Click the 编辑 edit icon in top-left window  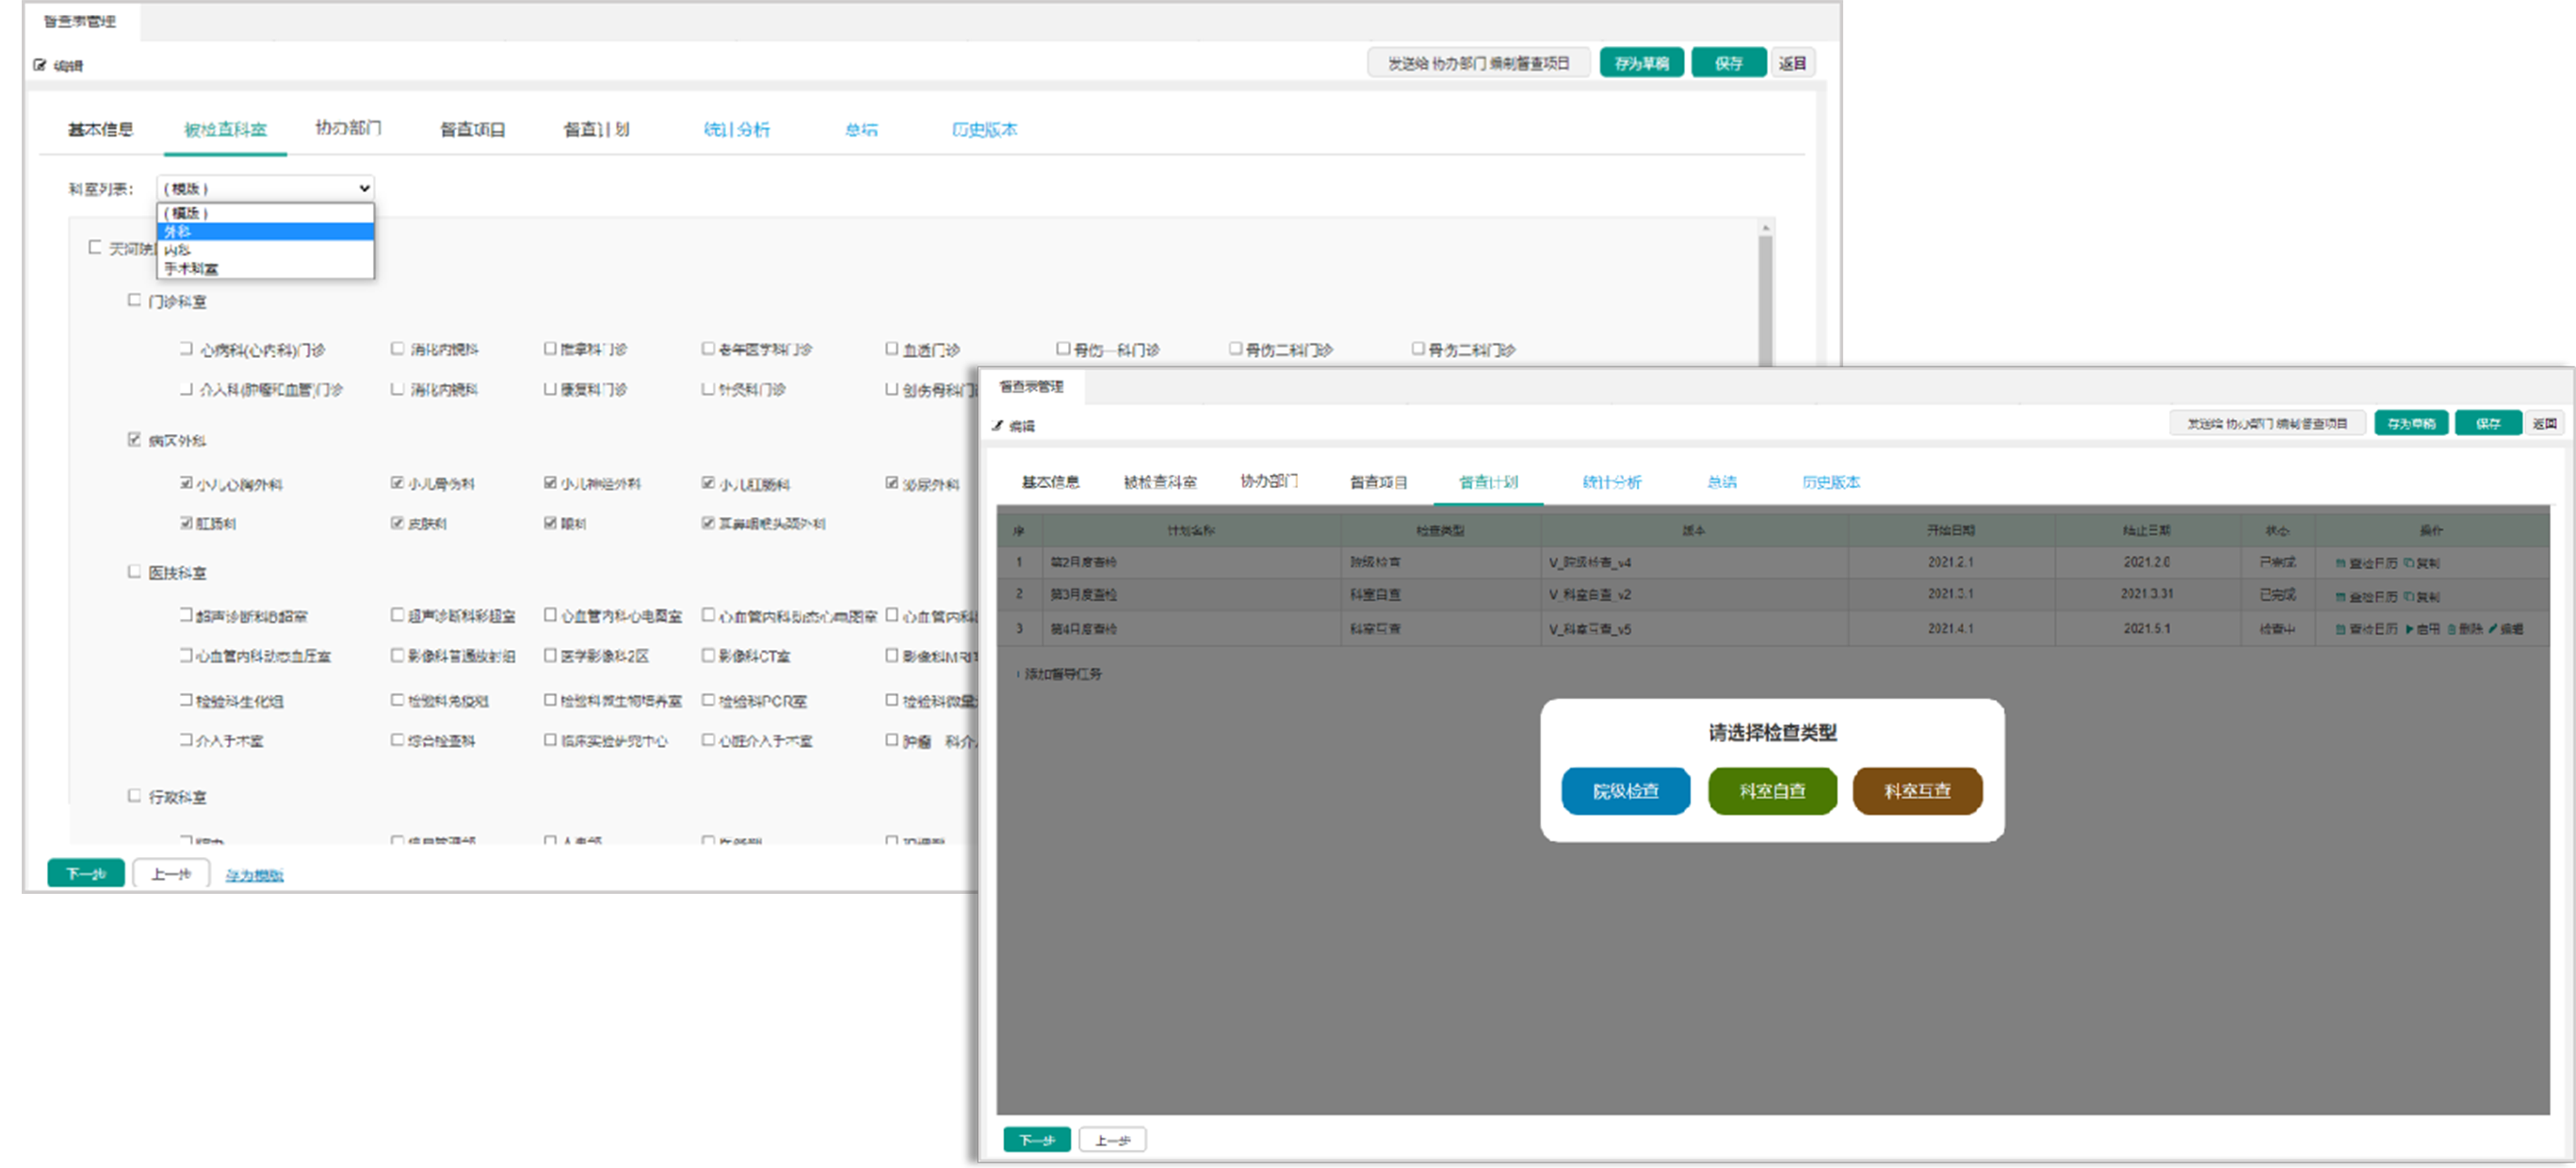pos(40,65)
